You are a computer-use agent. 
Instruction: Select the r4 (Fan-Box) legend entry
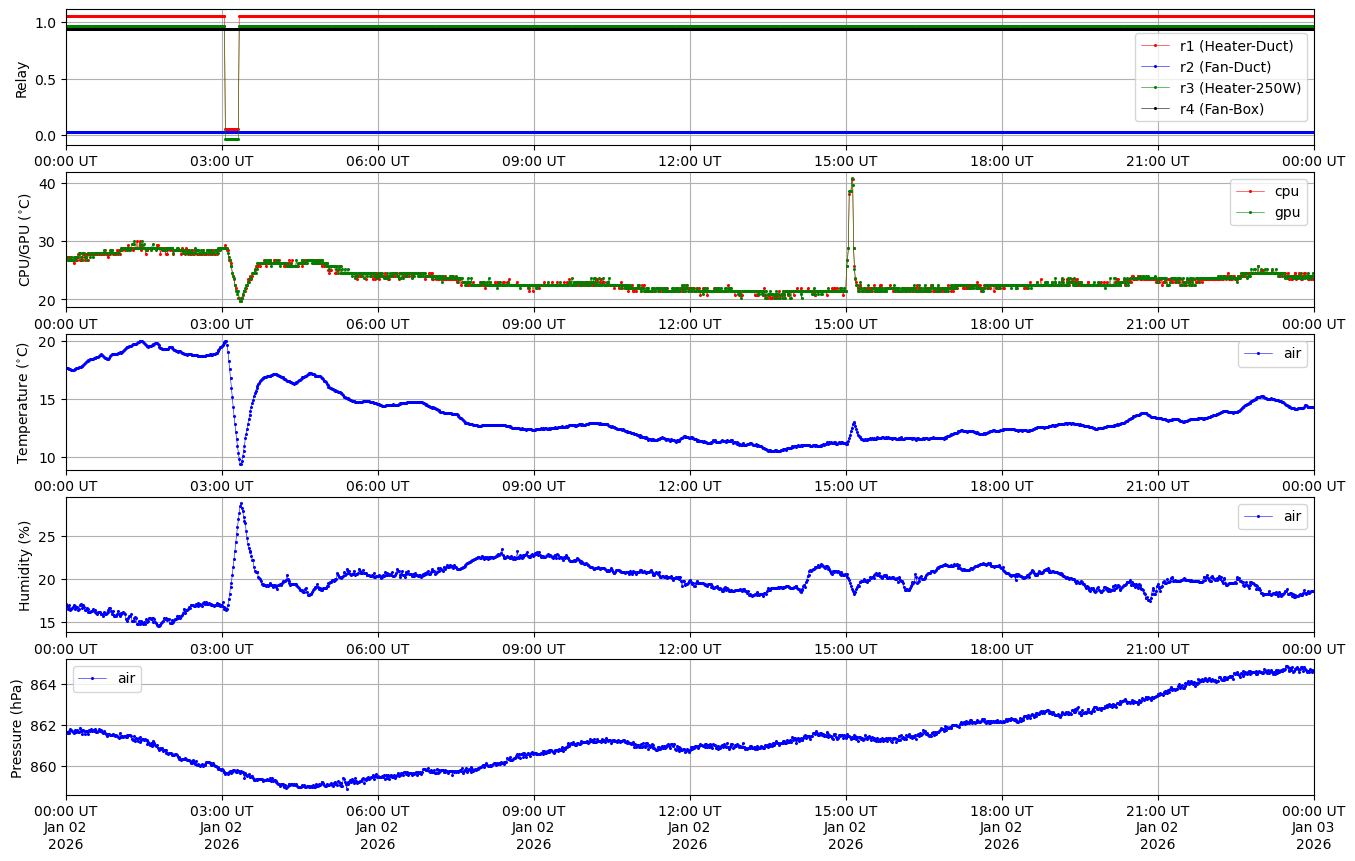point(1222,109)
